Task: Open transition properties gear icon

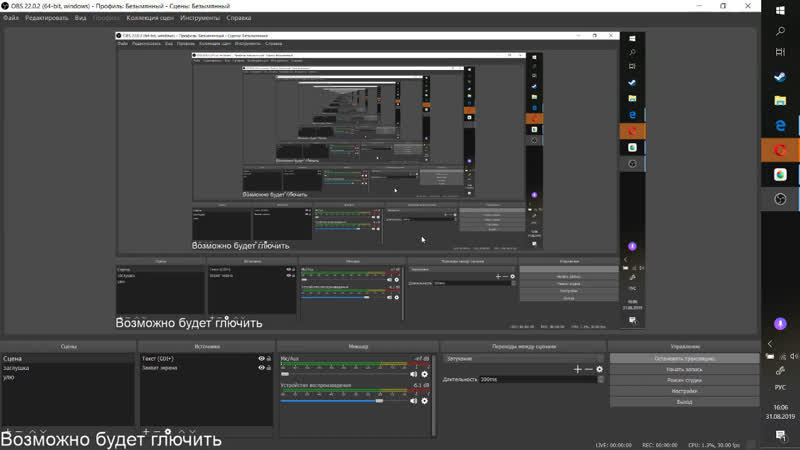Action: pyautogui.click(x=599, y=369)
